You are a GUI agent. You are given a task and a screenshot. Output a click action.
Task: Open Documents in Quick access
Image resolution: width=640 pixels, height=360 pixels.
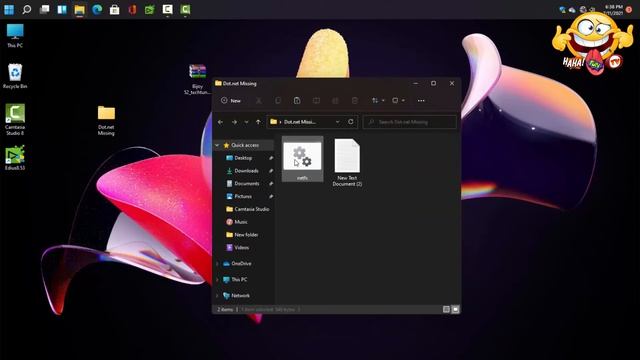tap(247, 184)
